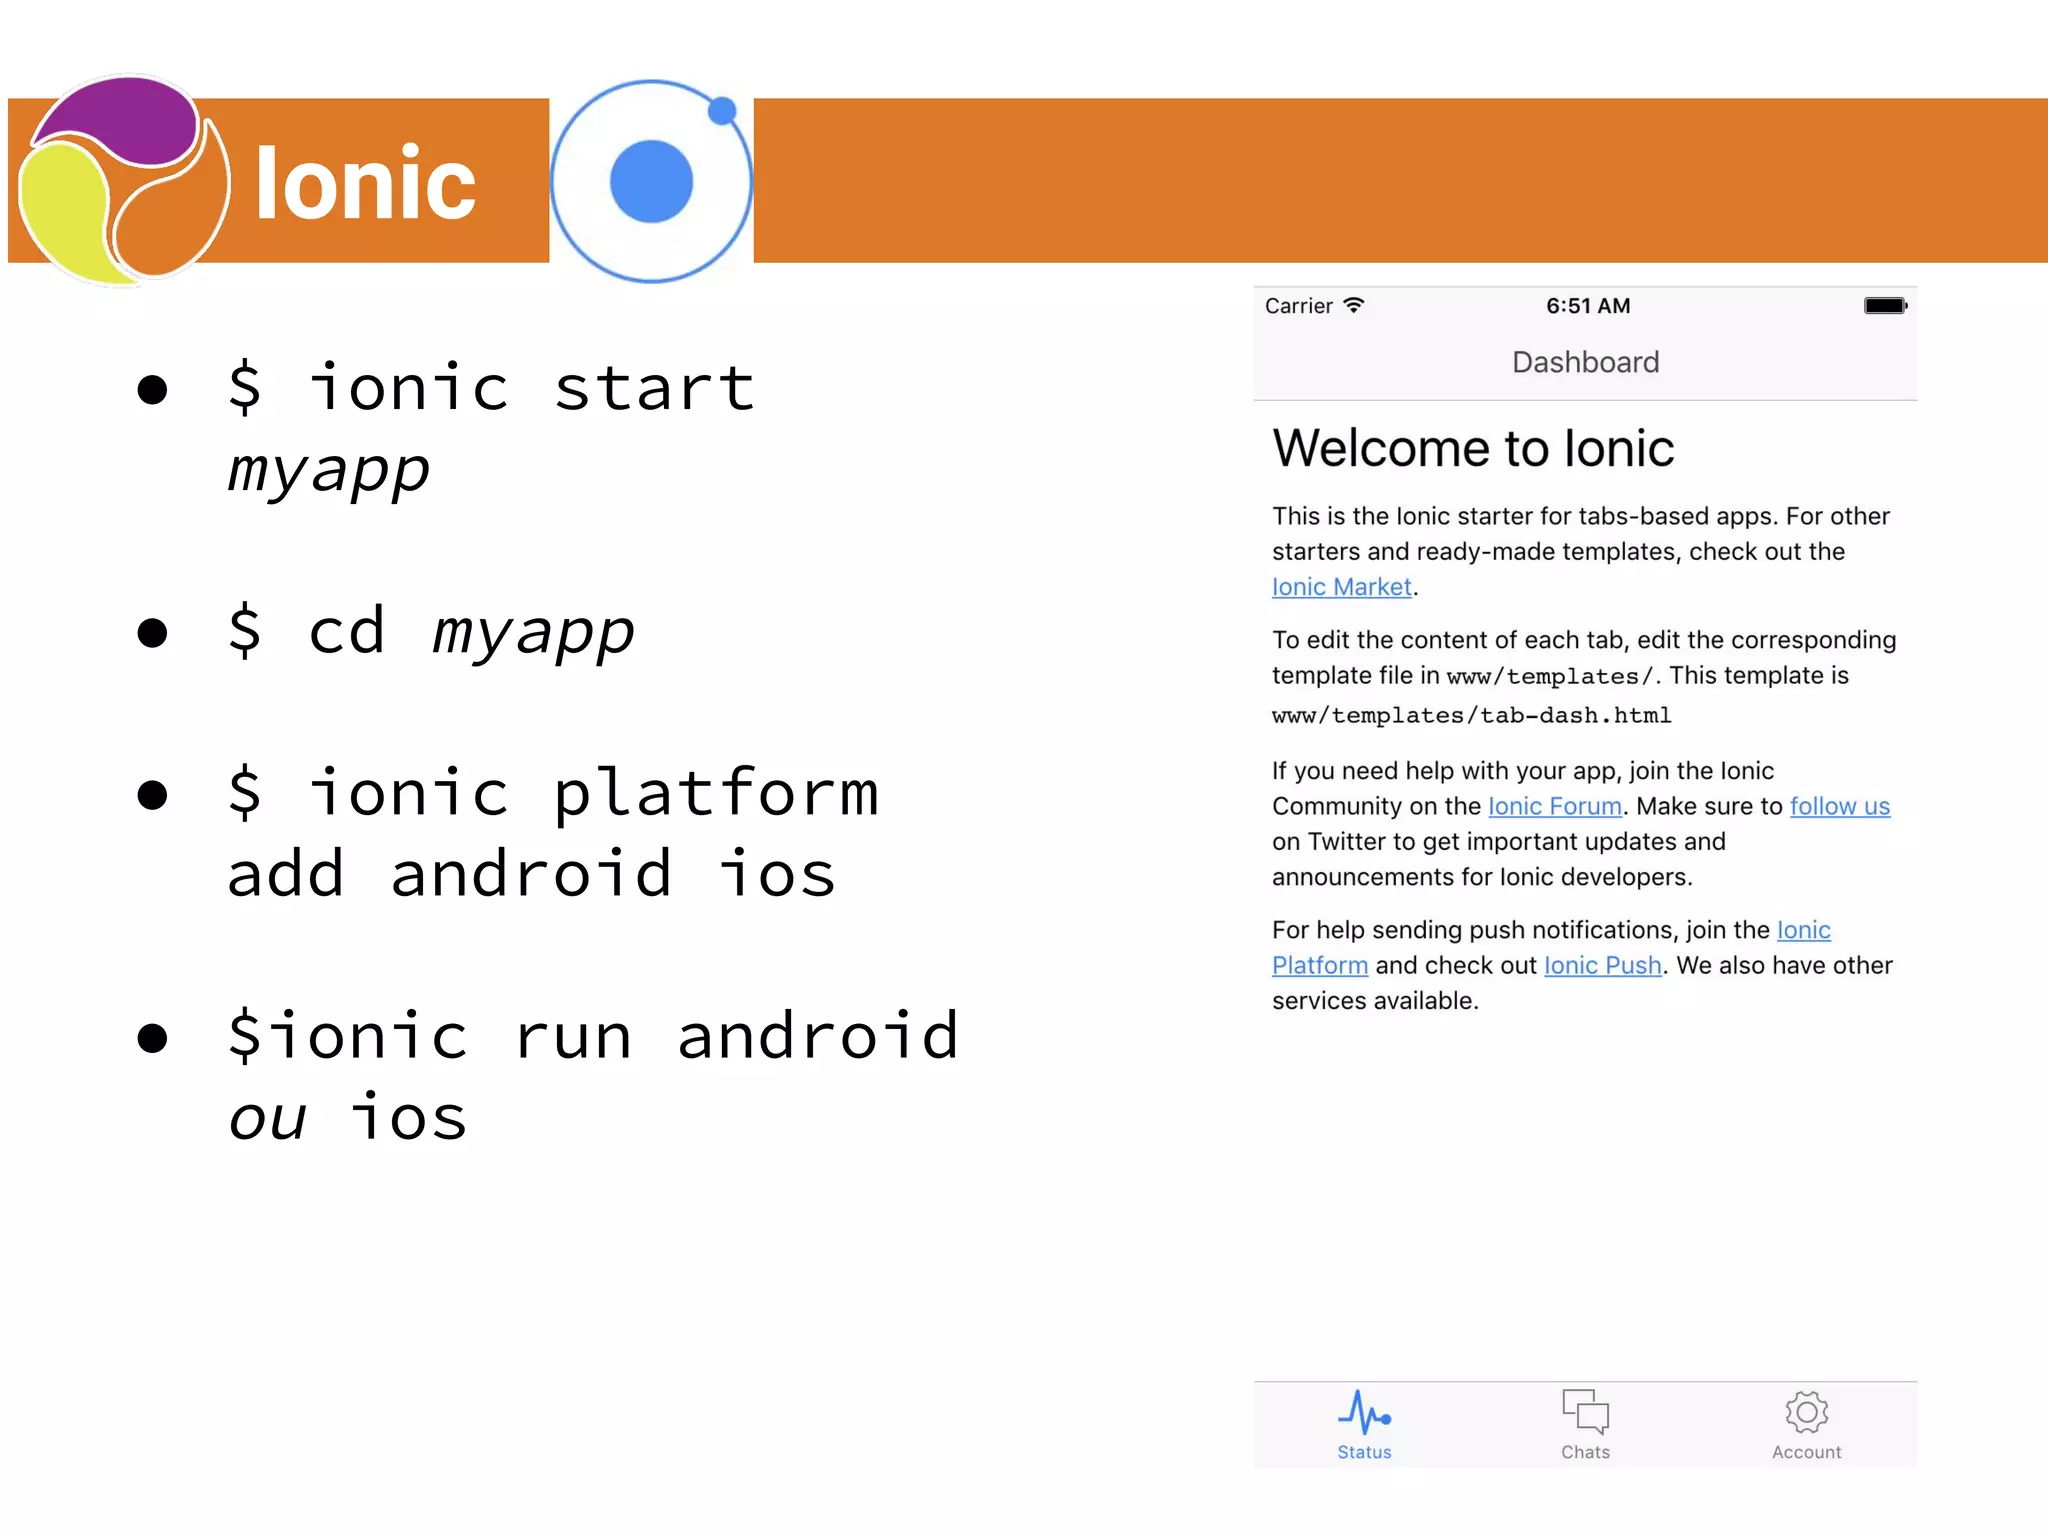This screenshot has width=2048, height=1536.
Task: Click the purple-yellow-orange swirl logo
Action: click(124, 180)
